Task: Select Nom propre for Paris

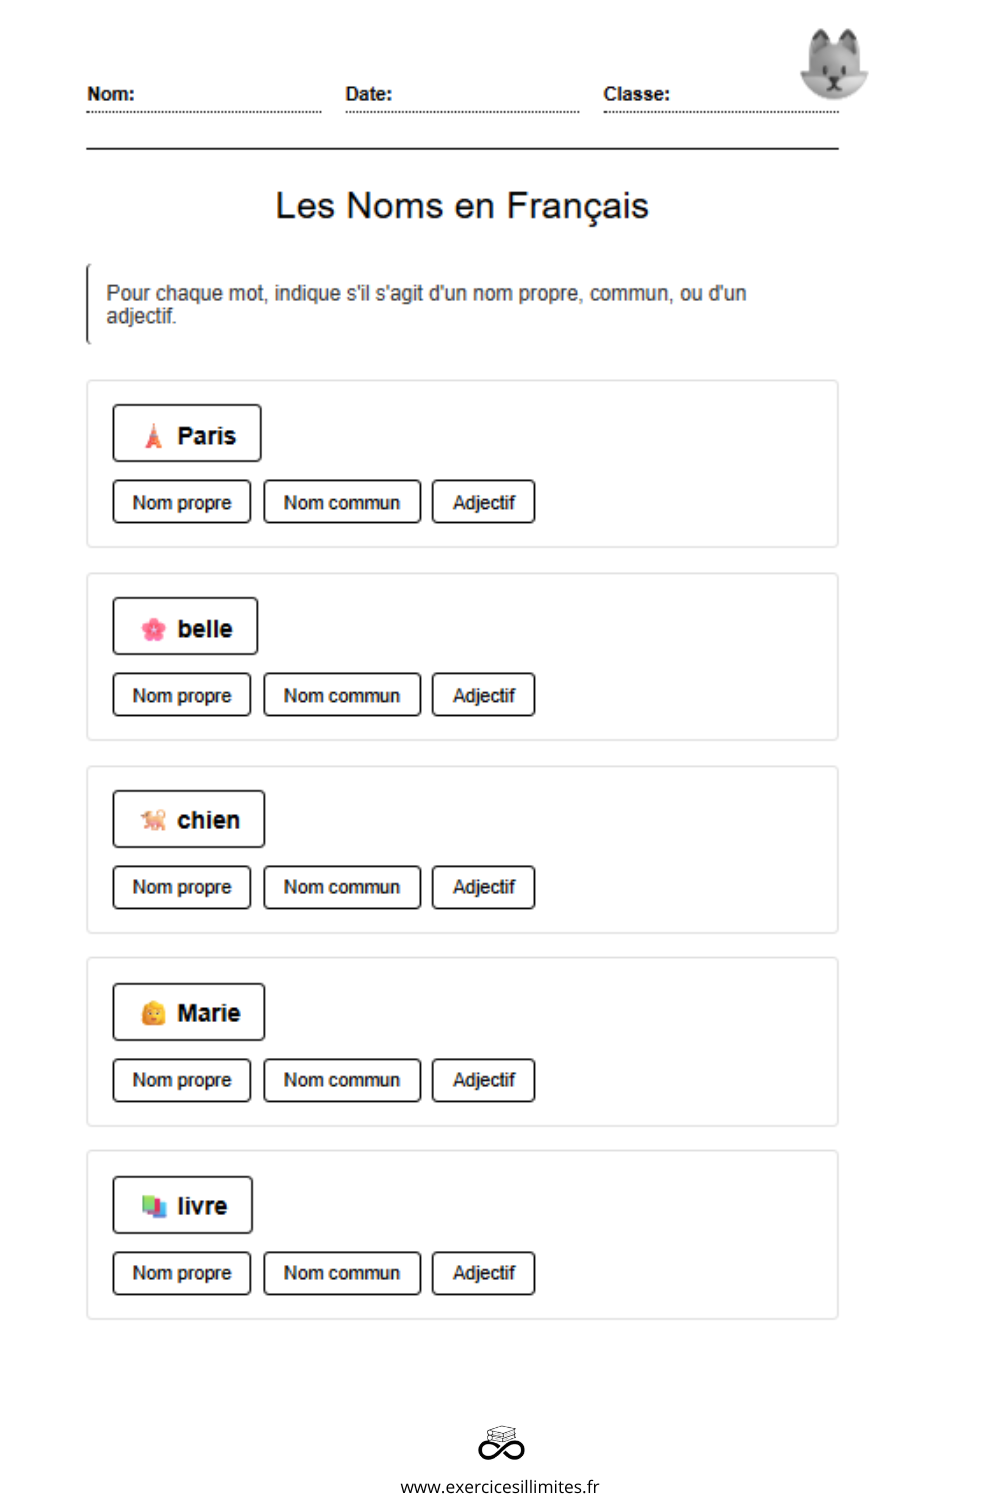Action: click(x=182, y=502)
